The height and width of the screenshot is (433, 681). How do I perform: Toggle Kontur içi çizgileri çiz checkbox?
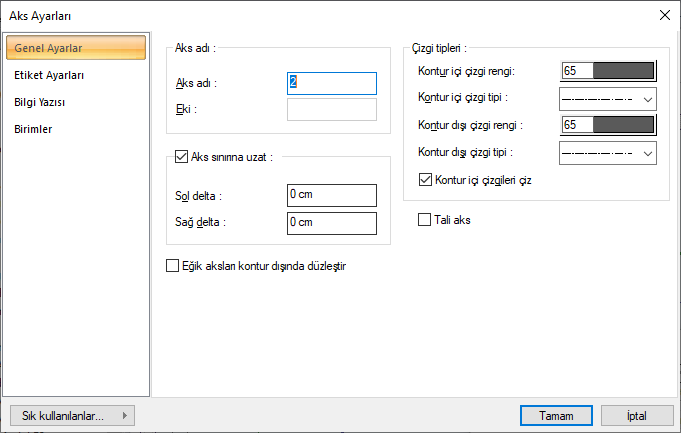[x=425, y=180]
